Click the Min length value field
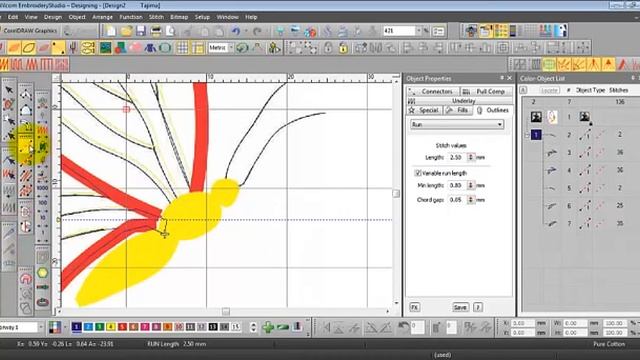640x360 pixels. pyautogui.click(x=457, y=185)
